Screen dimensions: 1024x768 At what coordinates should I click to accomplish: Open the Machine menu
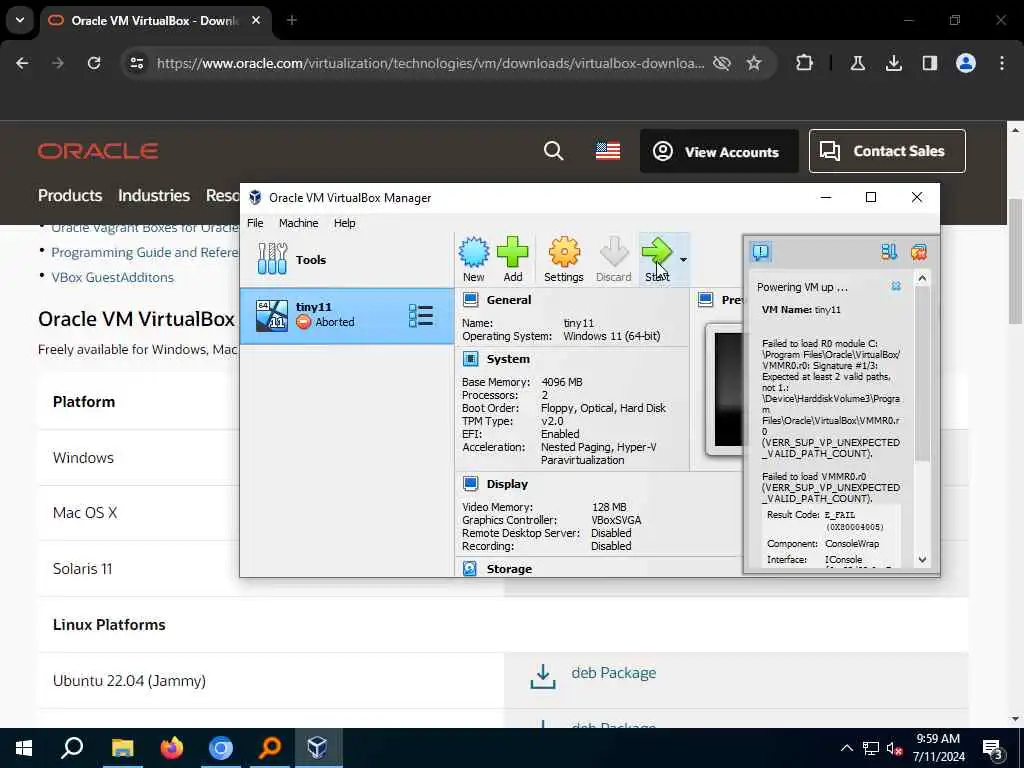(x=298, y=223)
